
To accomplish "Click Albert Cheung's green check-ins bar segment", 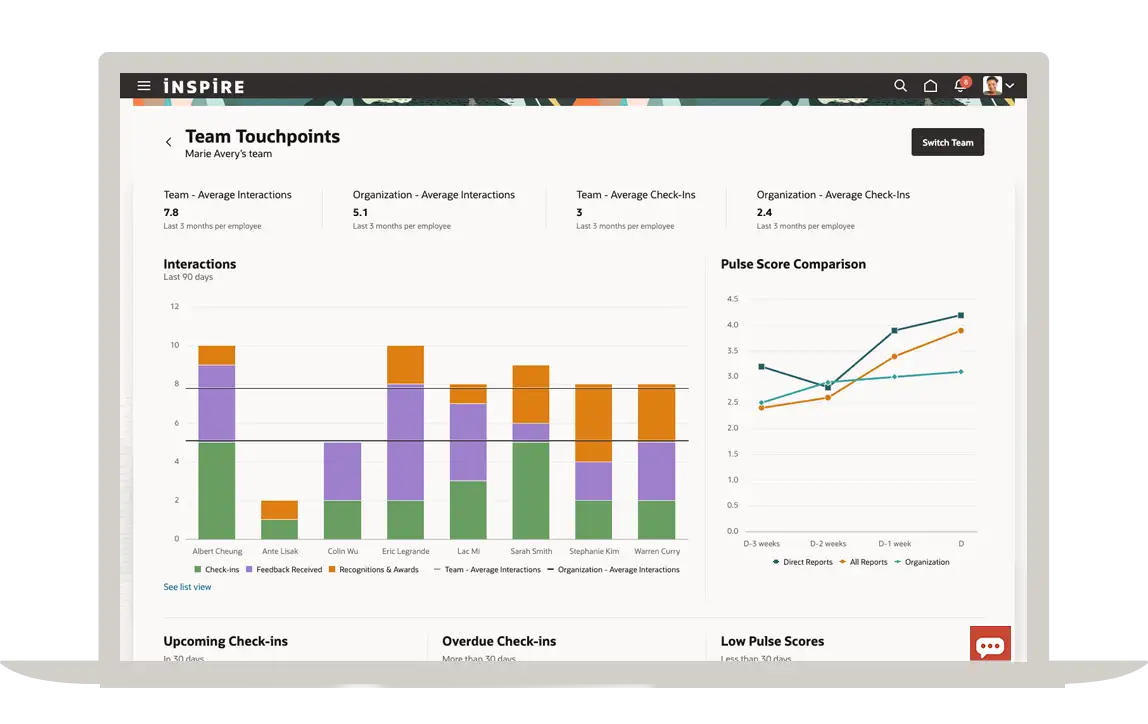I will 217,490.
